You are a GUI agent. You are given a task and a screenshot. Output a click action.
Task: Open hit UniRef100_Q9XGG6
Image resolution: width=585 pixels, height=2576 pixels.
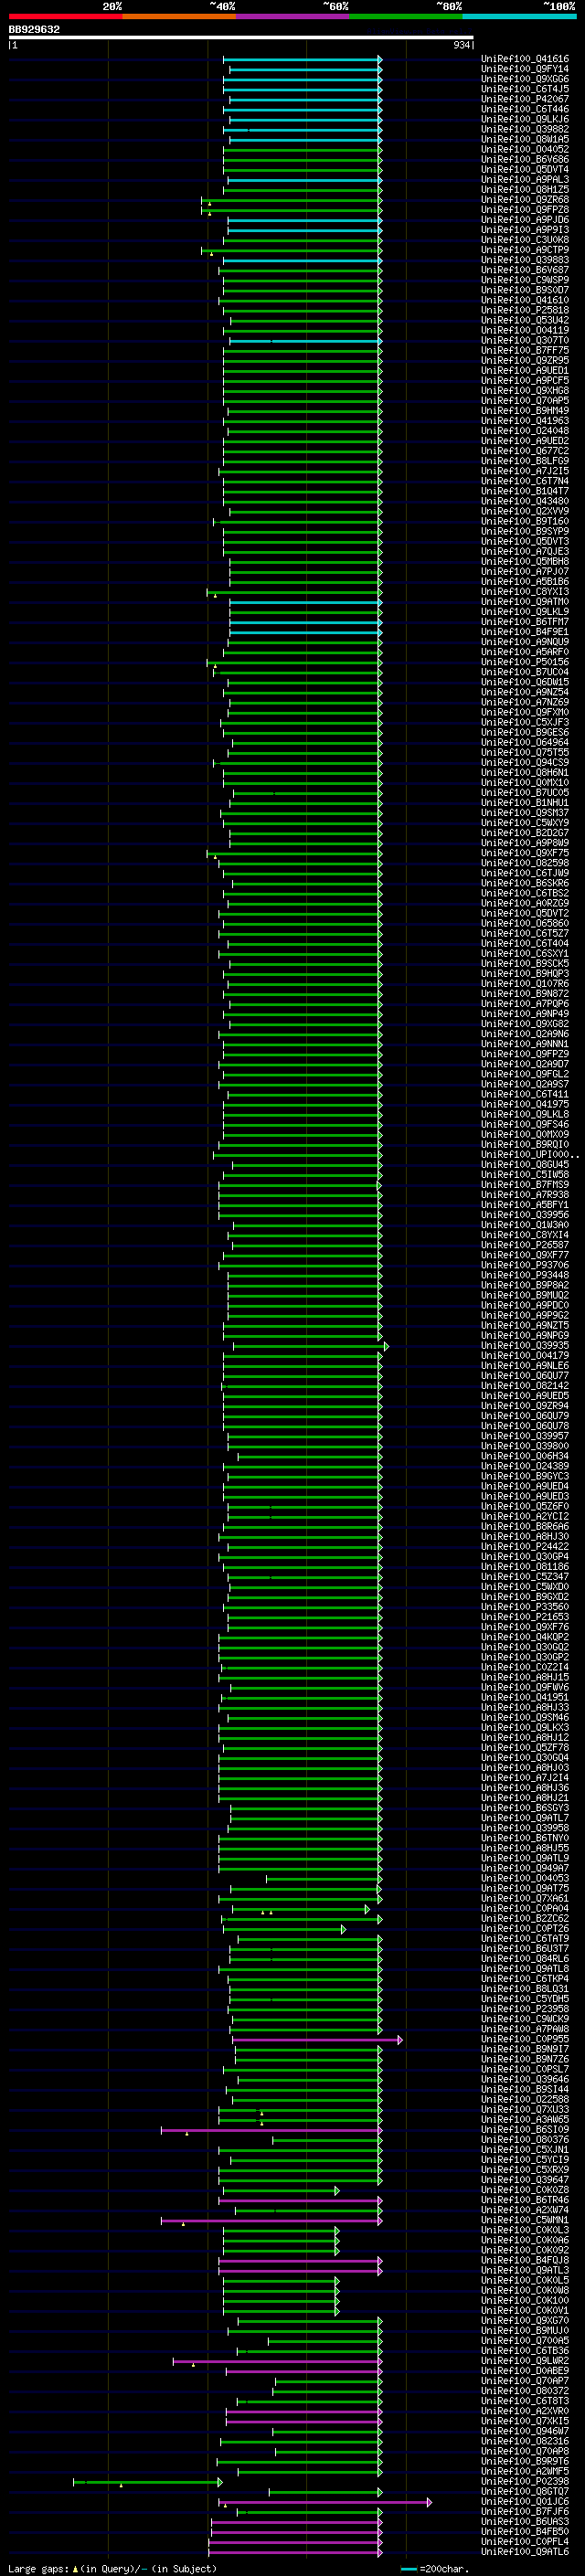coord(524,79)
